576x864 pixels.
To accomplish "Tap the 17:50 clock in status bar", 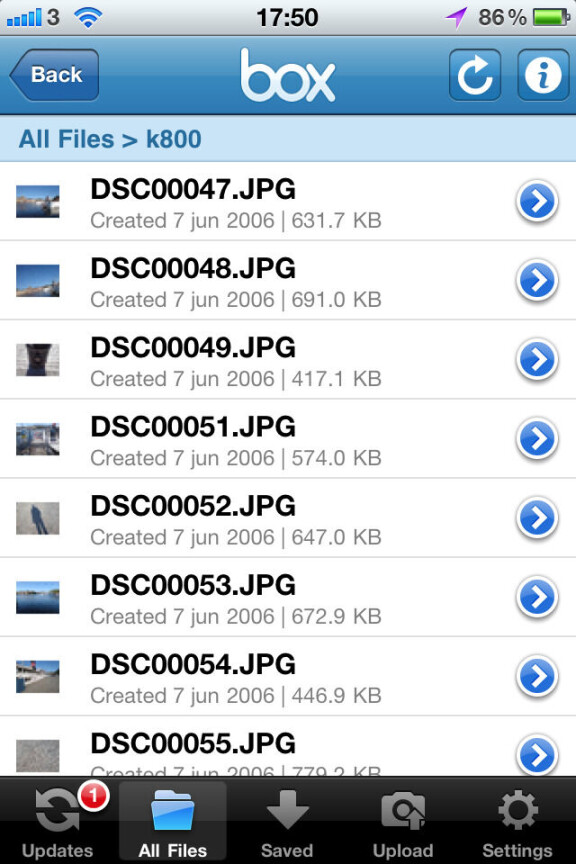I will 287,18.
